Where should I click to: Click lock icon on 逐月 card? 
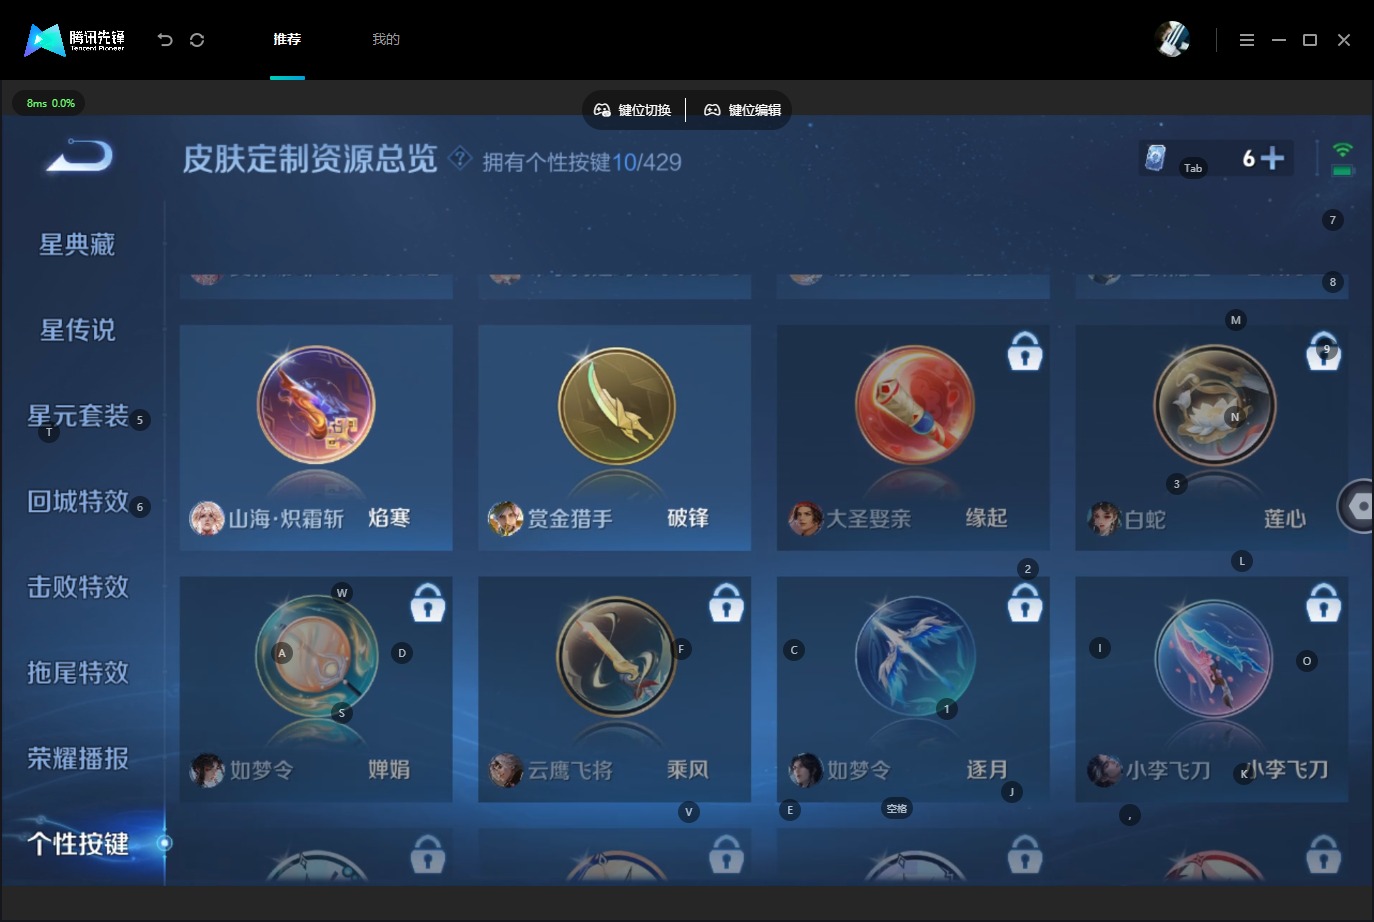tap(1025, 602)
